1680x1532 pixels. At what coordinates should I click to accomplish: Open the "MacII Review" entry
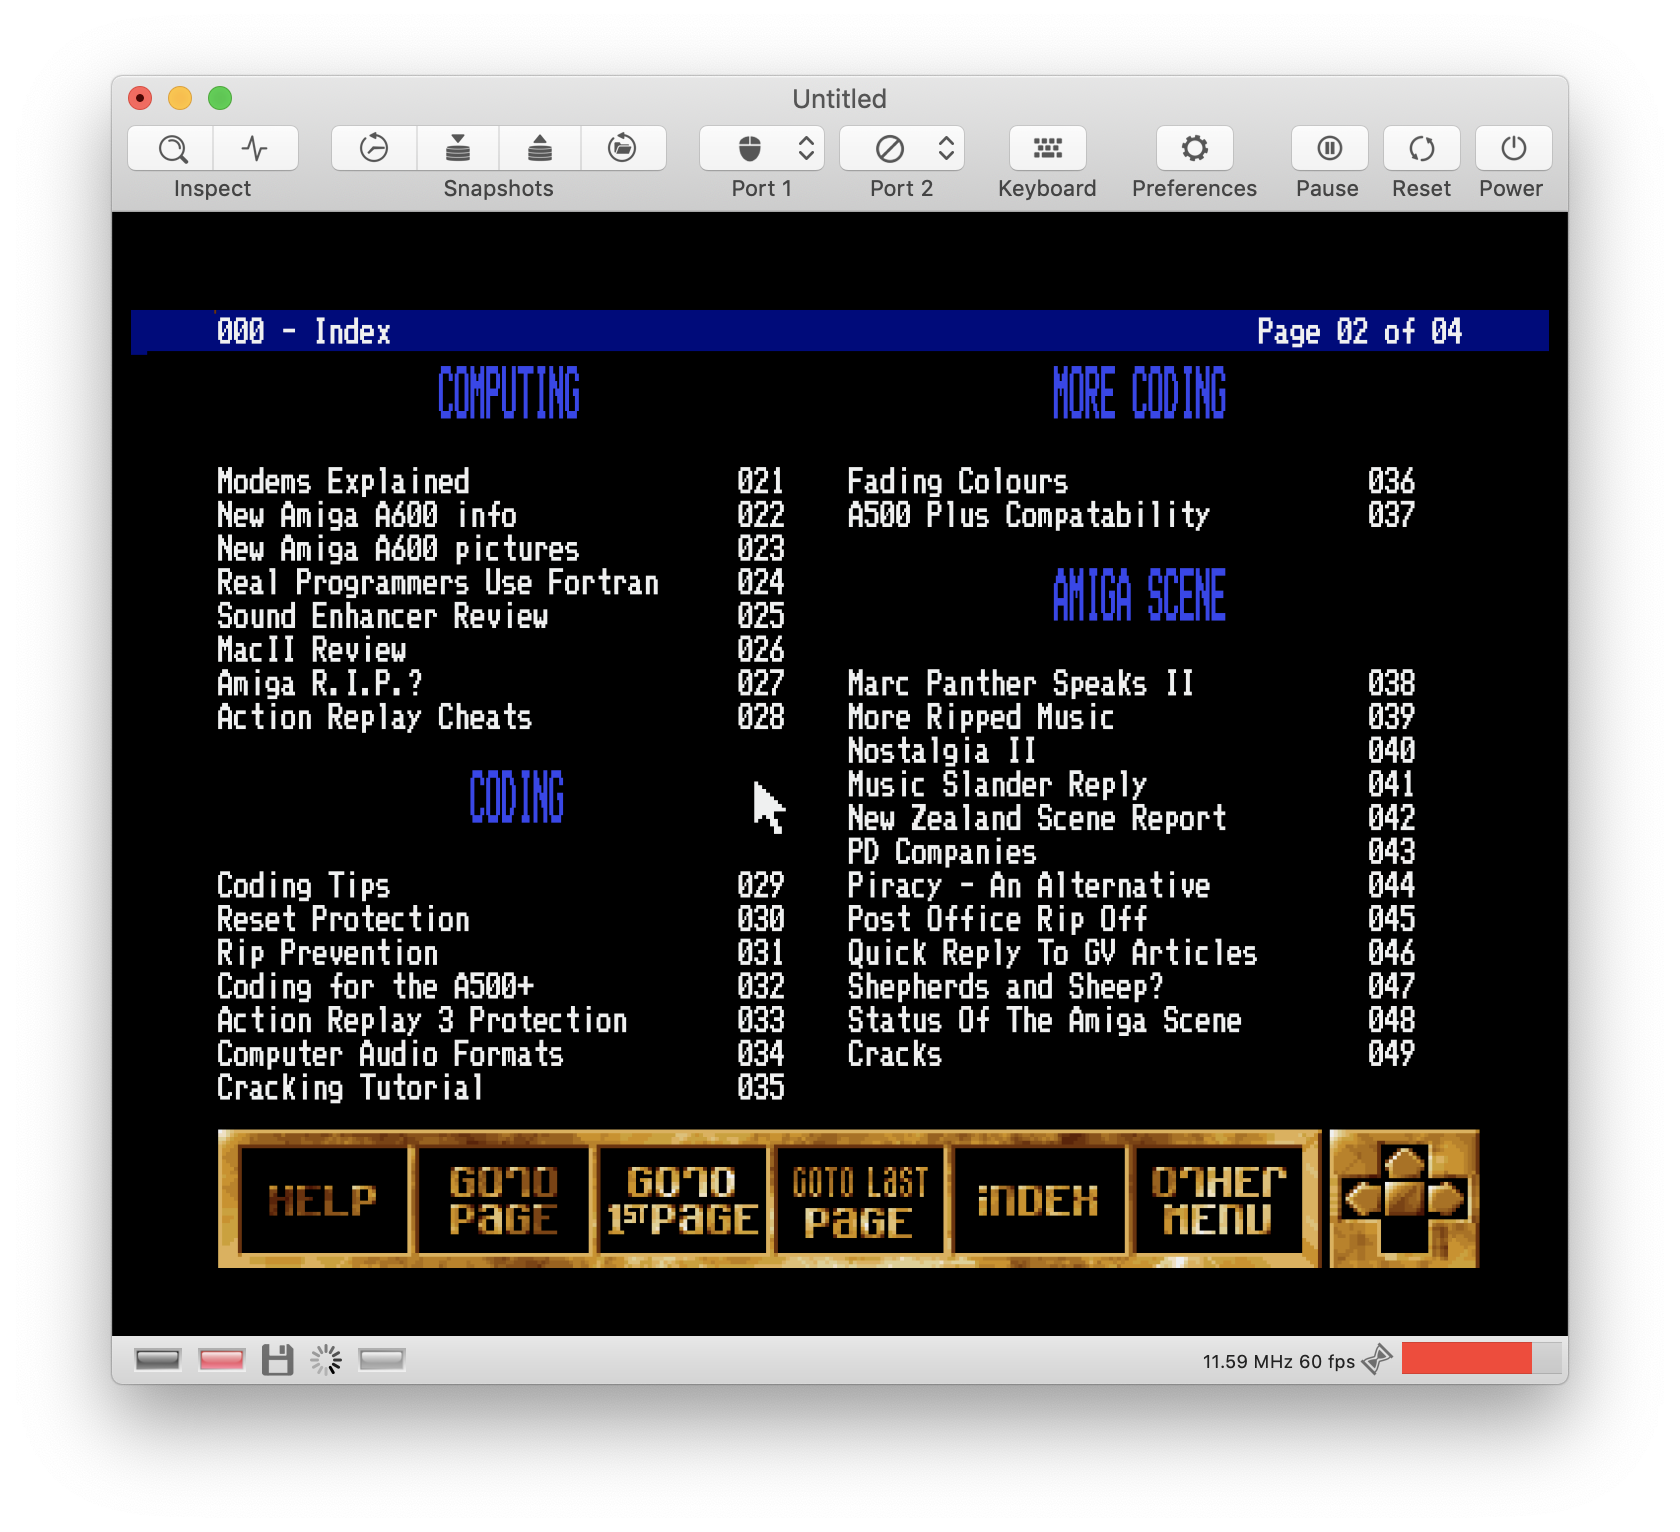(x=312, y=650)
